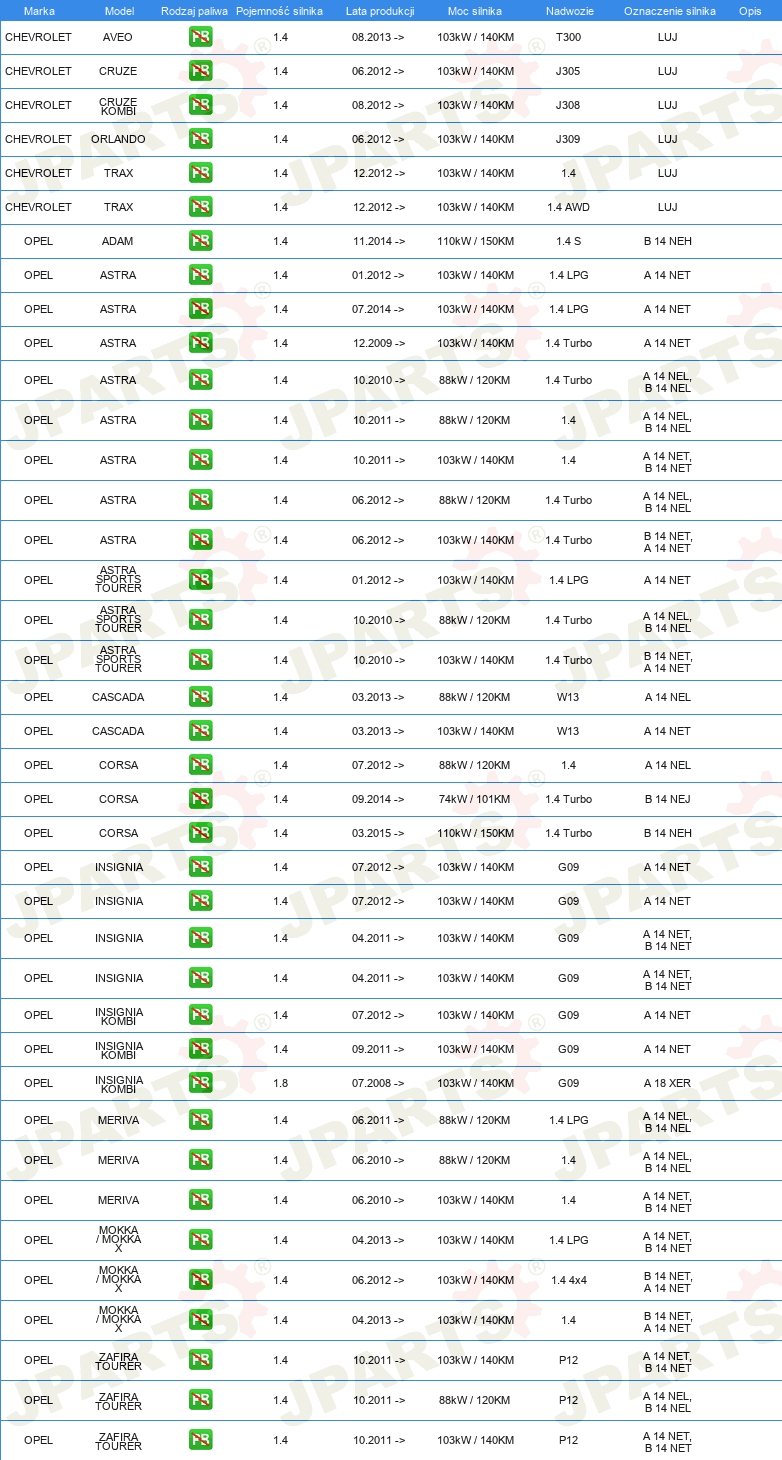Select the T300 body cell

pyautogui.click(x=568, y=38)
